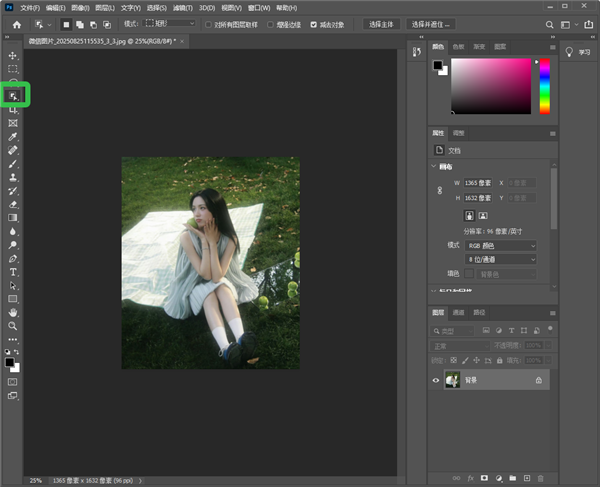Switch to the 色板 tab
Viewport: 600px width, 487px height.
click(459, 46)
